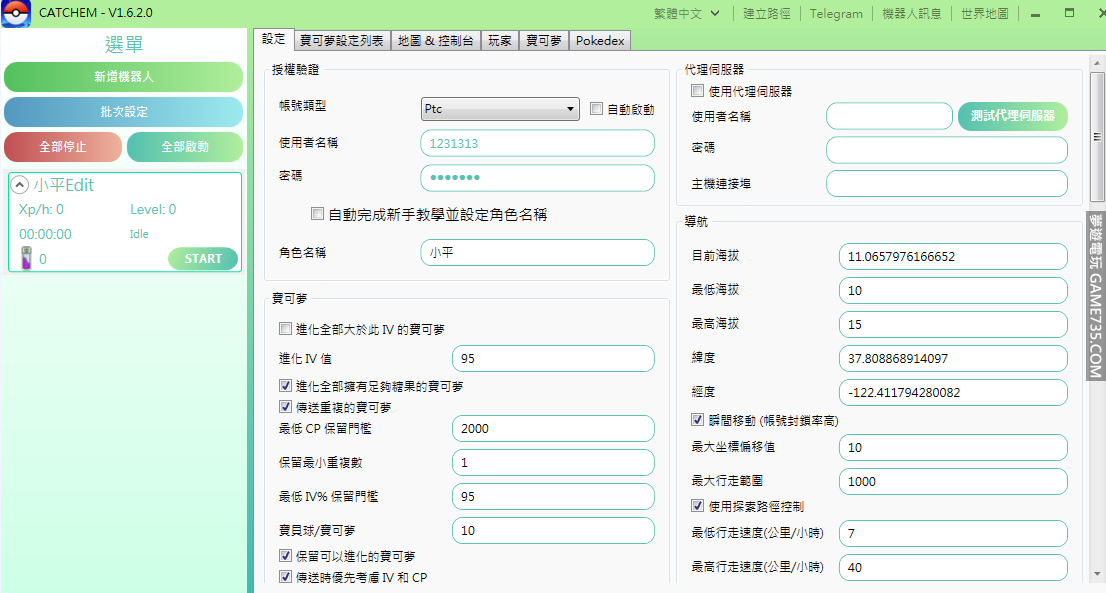
Task: Switch to the Pokedex tab
Action: point(600,40)
